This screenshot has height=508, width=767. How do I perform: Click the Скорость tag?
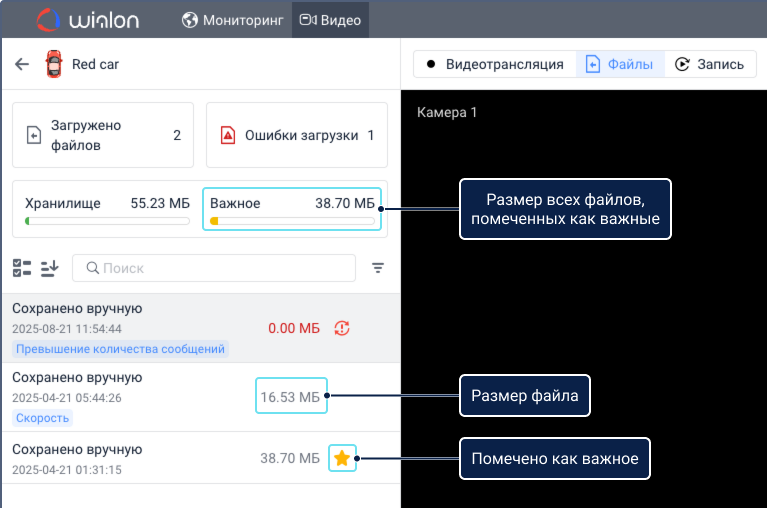pos(43,418)
